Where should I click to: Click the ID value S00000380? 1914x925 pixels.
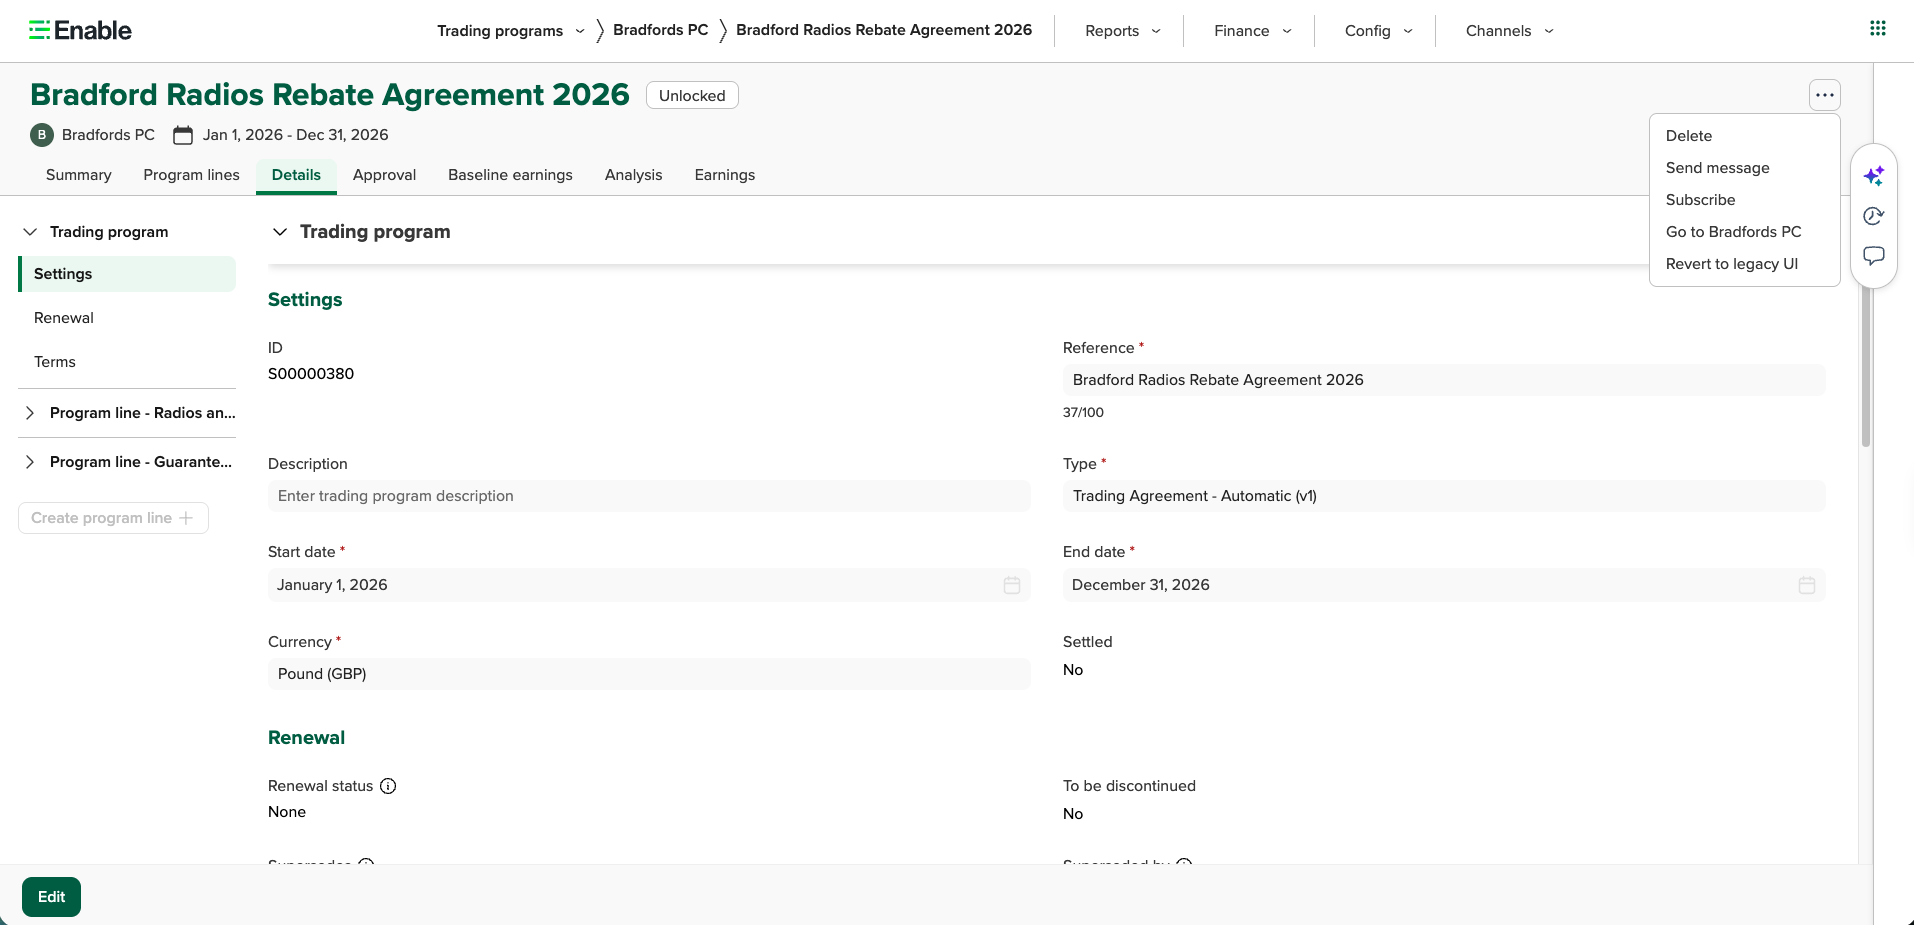click(x=311, y=374)
